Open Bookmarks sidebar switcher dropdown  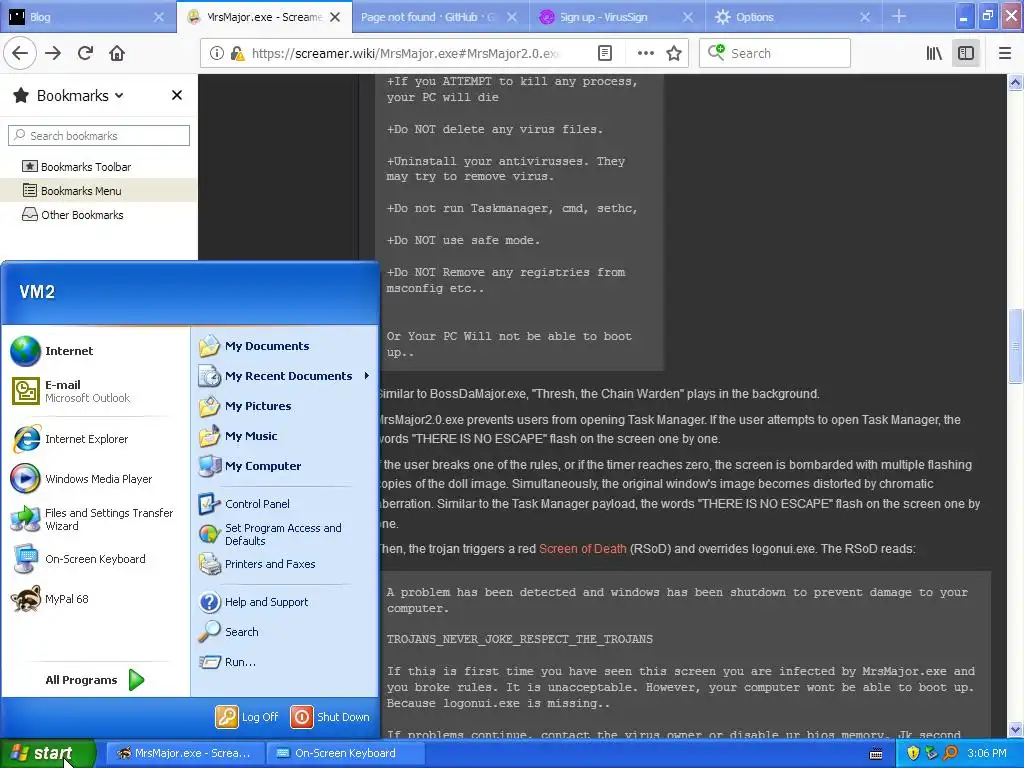pos(80,95)
